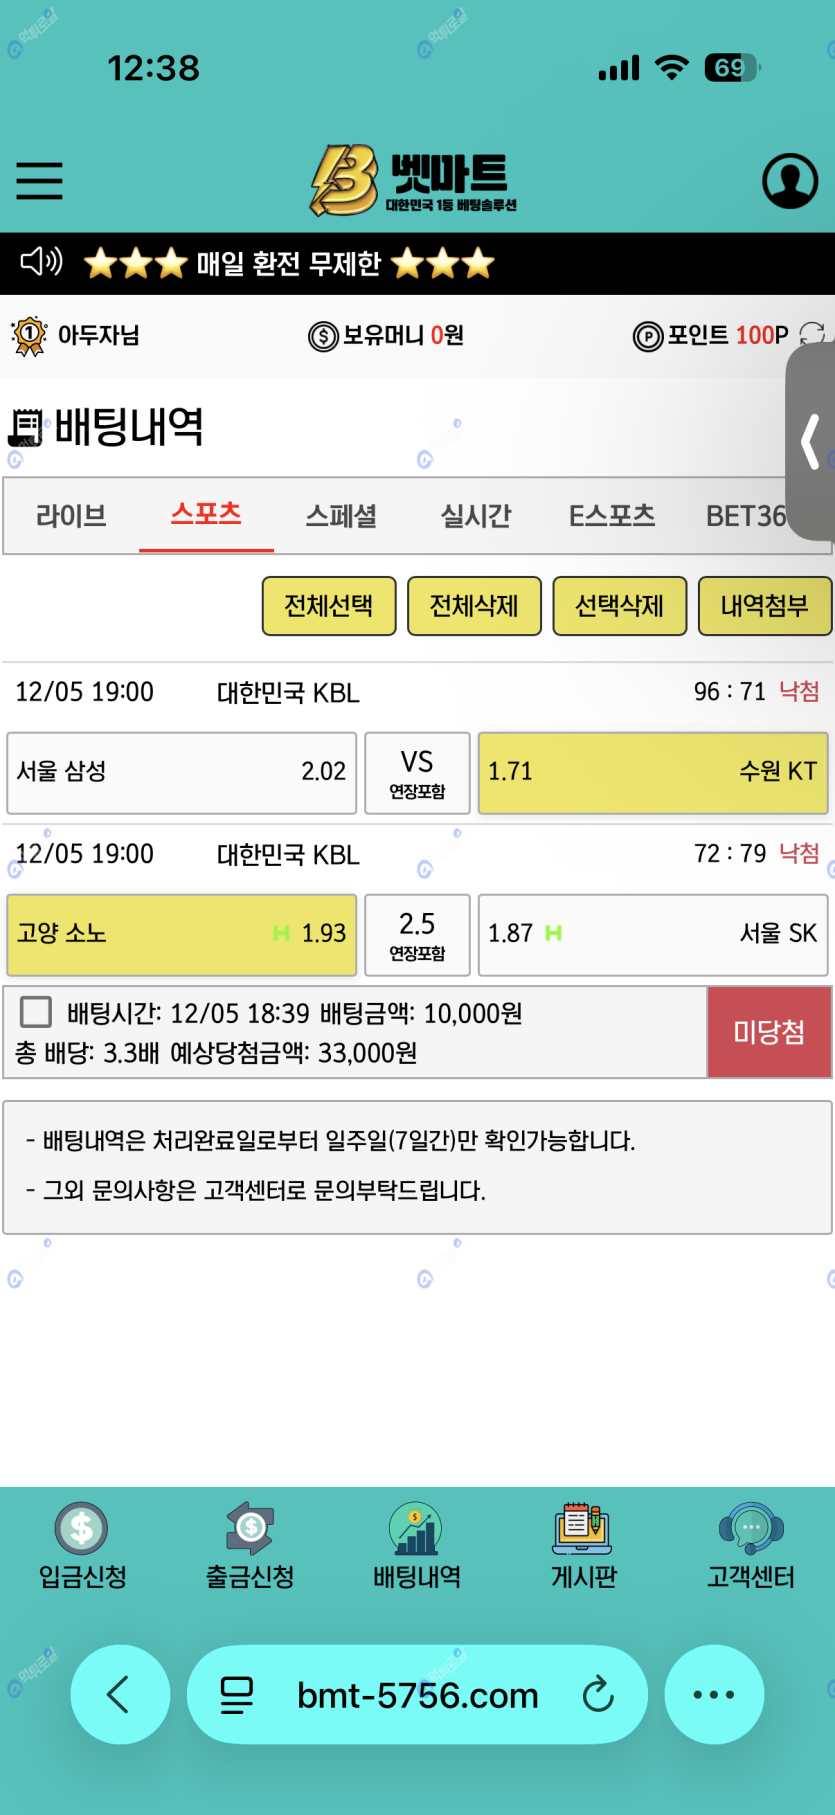Viewport: 835px width, 1815px height.
Task: Tap the bmt-5756.com address bar
Action: [417, 1695]
